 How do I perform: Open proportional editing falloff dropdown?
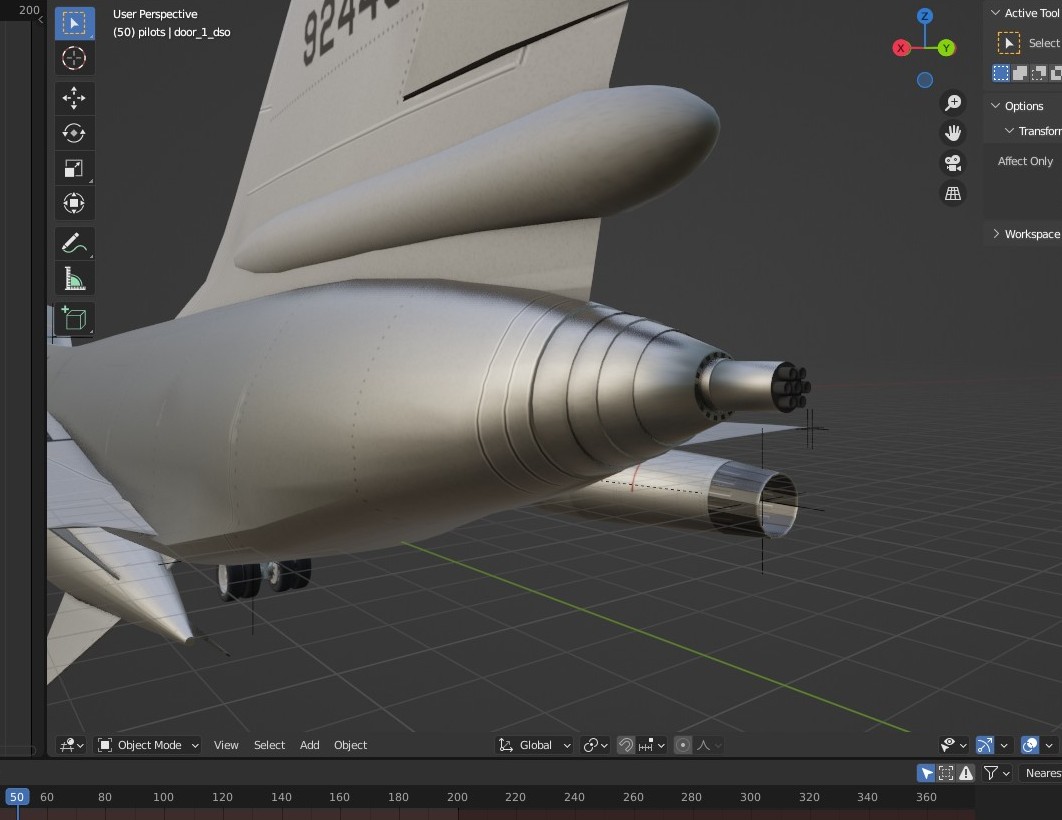point(708,745)
